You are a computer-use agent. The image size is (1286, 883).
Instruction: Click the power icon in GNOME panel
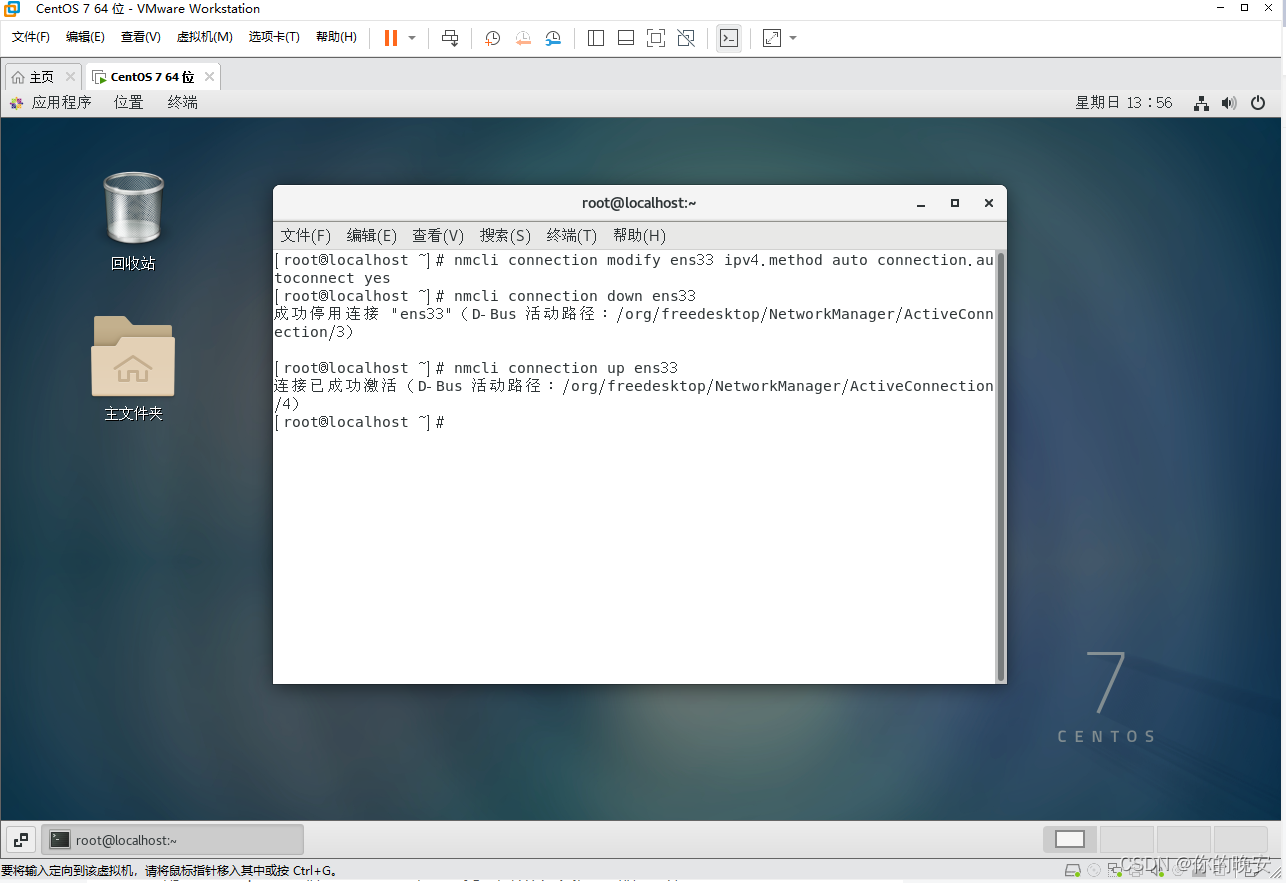(x=1258, y=103)
